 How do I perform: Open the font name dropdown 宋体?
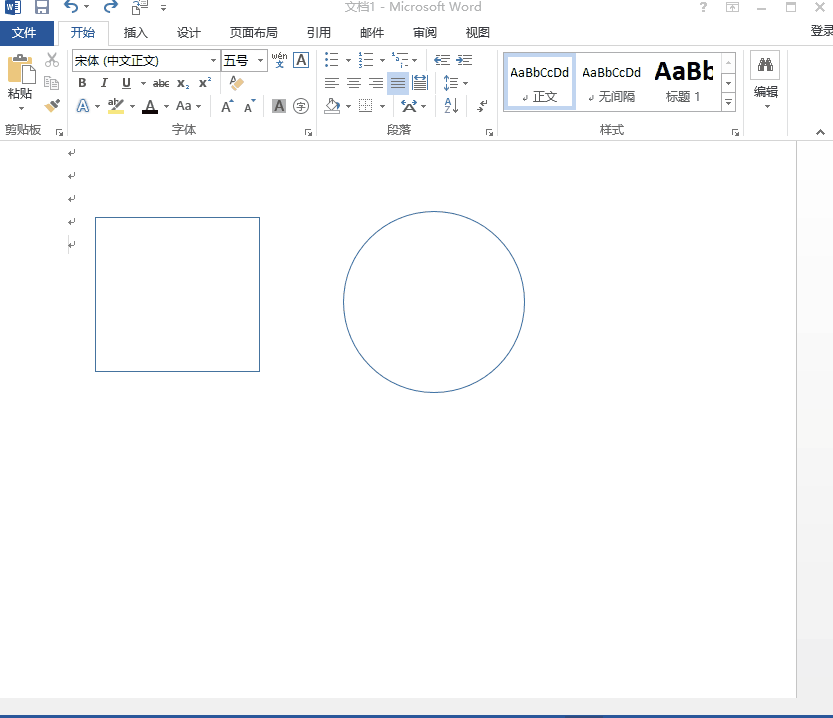(x=213, y=61)
